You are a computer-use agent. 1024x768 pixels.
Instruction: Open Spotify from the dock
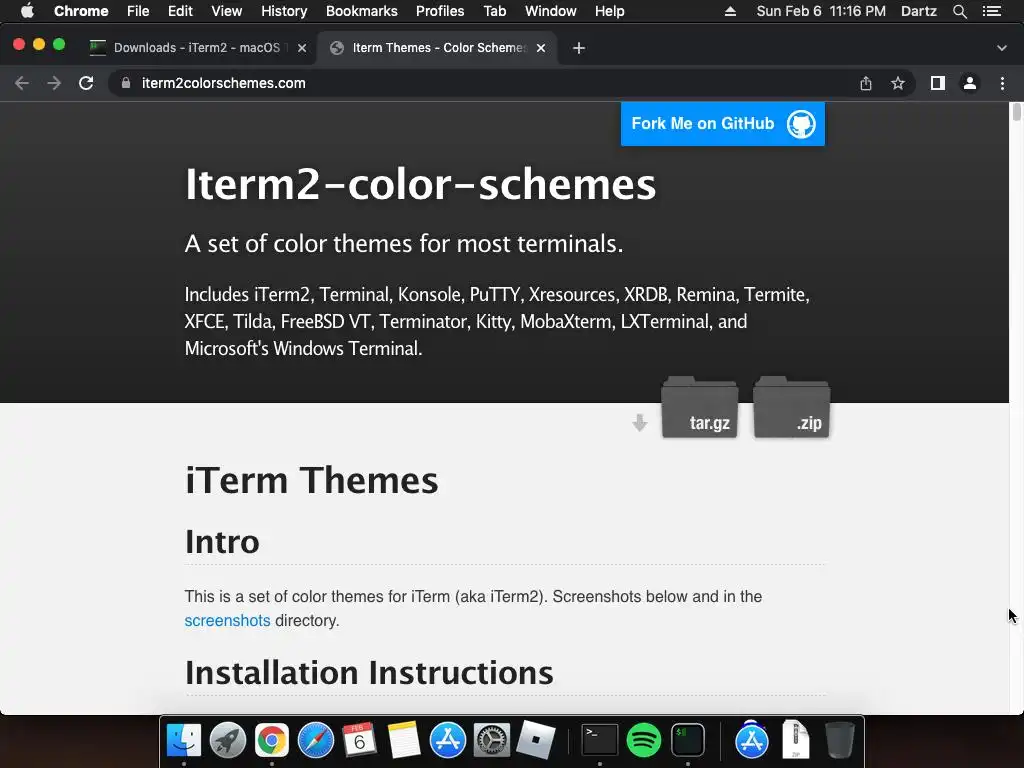coord(643,741)
